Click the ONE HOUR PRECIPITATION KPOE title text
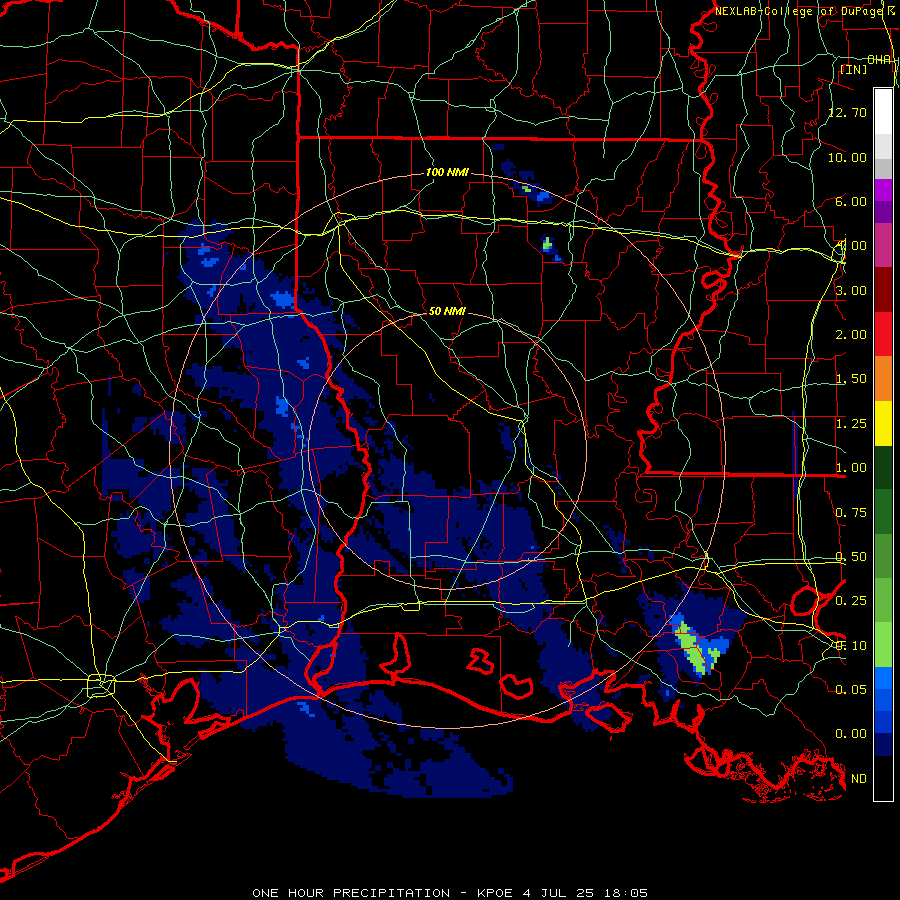The image size is (900, 900). 450,893
